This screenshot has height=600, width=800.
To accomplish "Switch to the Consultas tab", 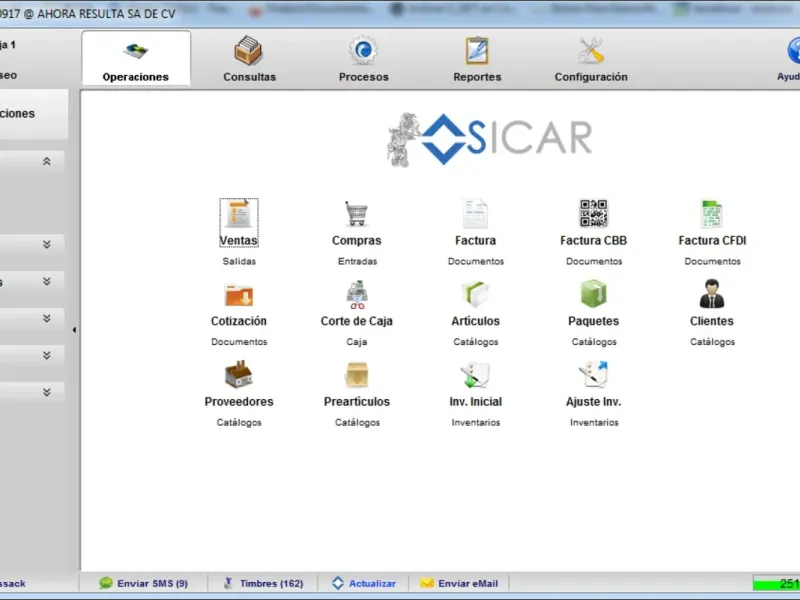I will tap(249, 59).
